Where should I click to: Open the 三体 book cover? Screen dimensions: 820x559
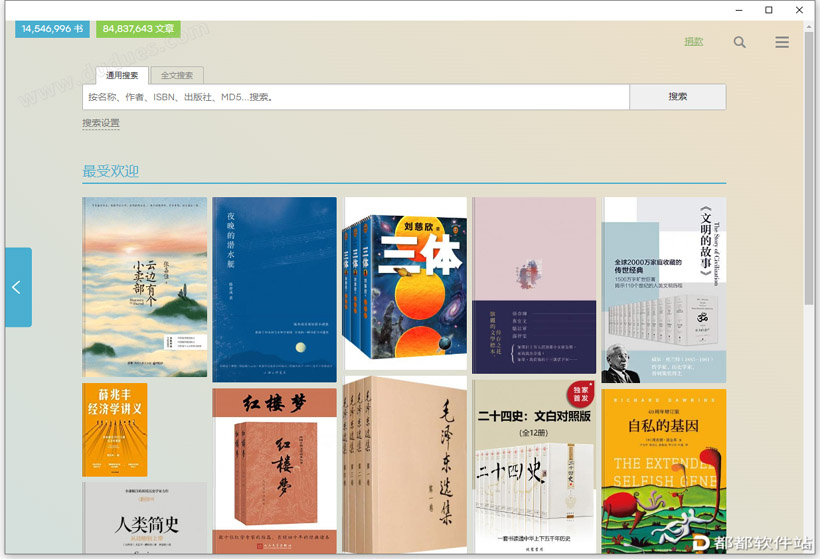tap(406, 283)
